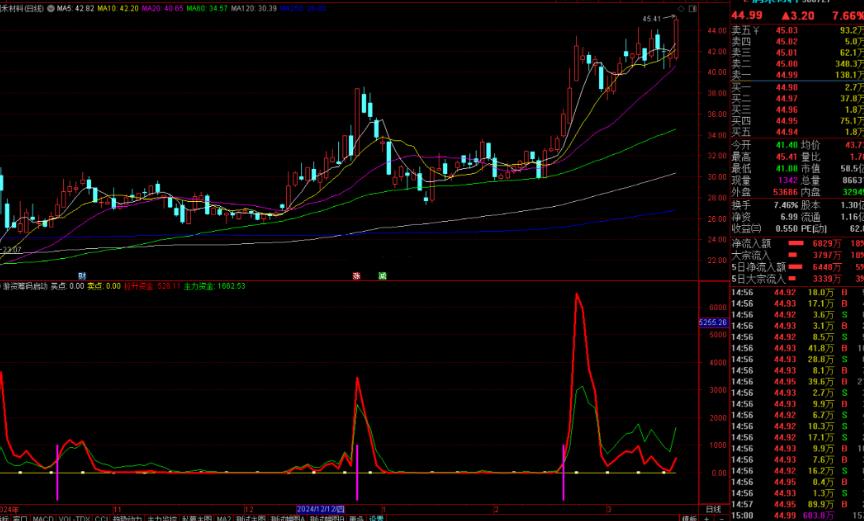
Task: Click the 45.41 high price annotation
Action: pyautogui.click(x=651, y=19)
